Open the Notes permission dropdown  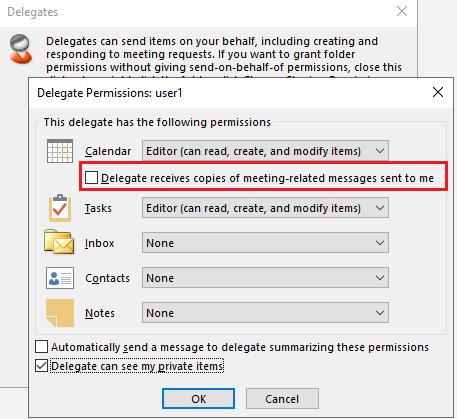click(265, 313)
